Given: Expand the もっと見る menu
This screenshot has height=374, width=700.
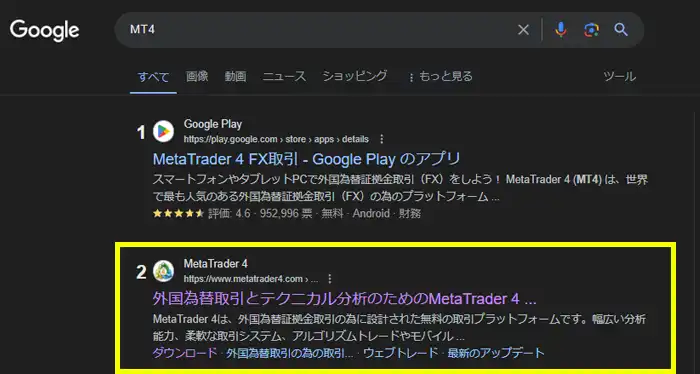Looking at the screenshot, I should tap(441, 77).
